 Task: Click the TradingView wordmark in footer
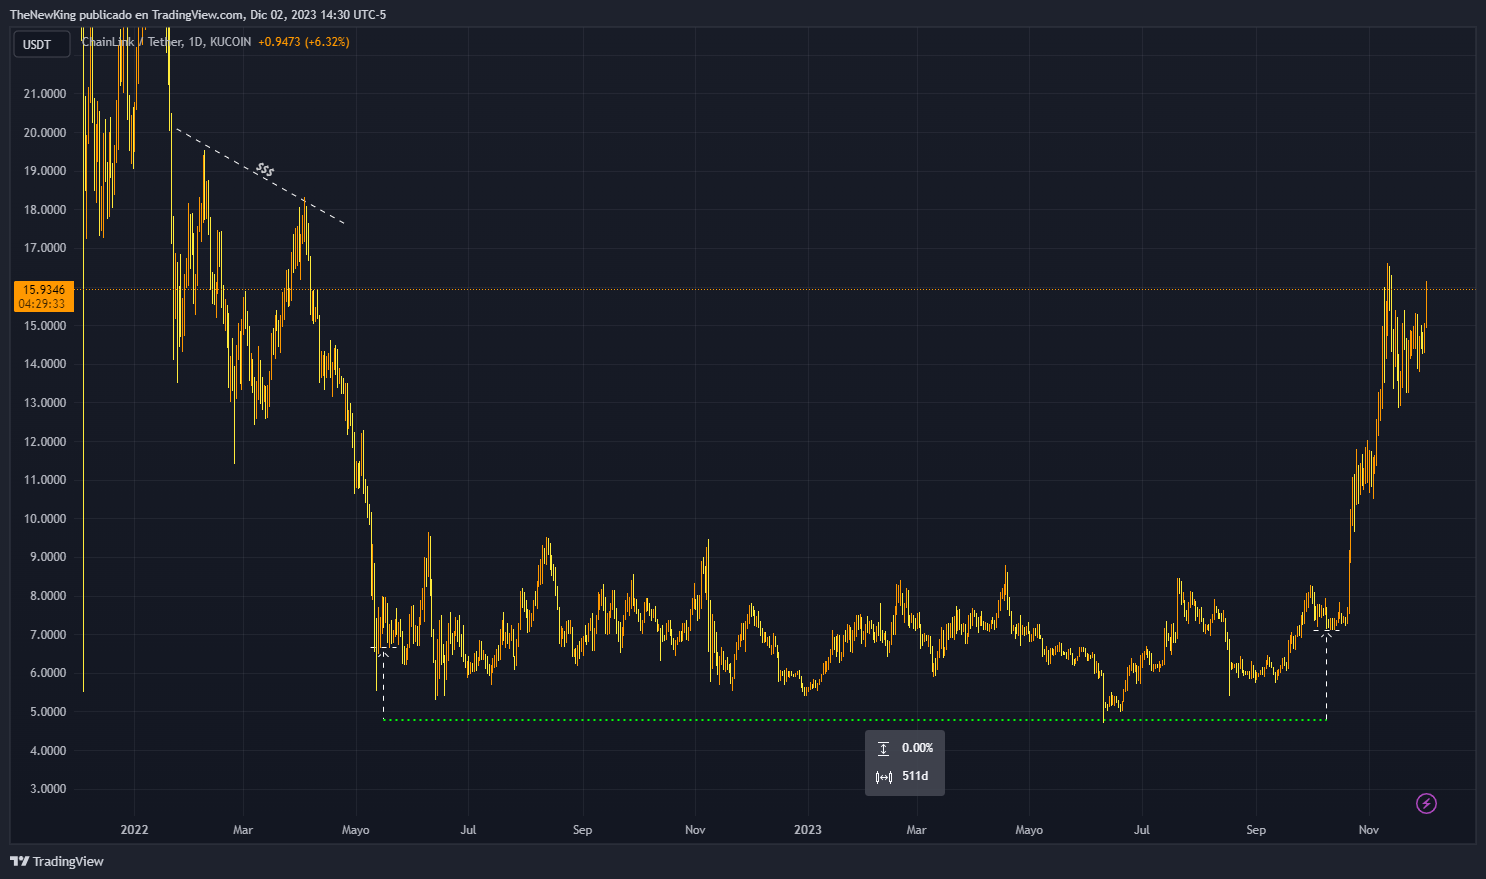(x=68, y=861)
